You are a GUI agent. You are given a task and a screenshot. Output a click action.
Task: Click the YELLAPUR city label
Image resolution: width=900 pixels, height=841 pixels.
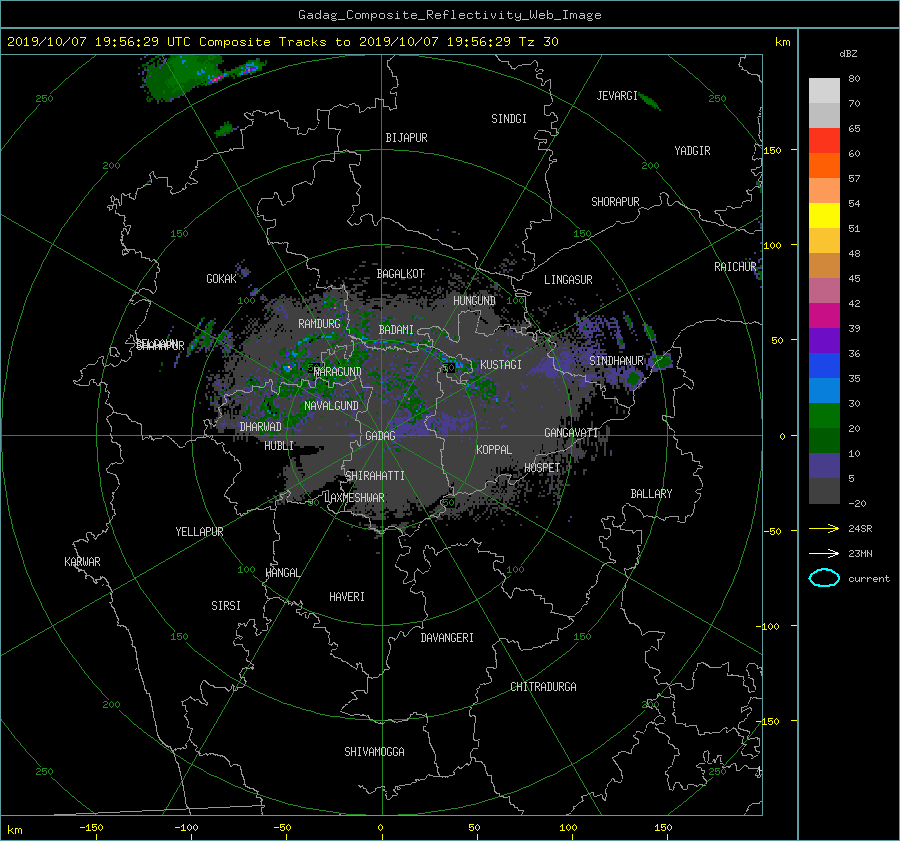coord(199,532)
